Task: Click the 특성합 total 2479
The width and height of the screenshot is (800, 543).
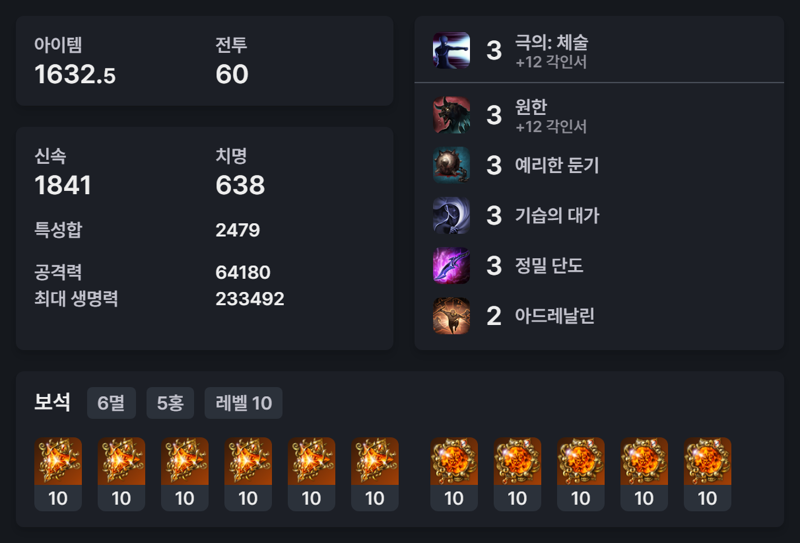Action: [238, 230]
